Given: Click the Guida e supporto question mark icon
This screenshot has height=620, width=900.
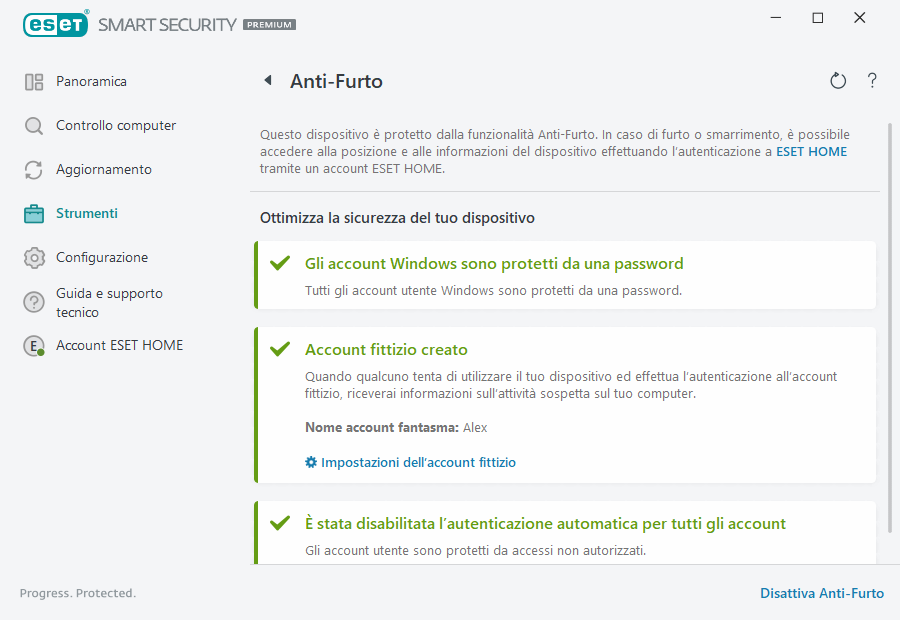Looking at the screenshot, I should click(34, 301).
